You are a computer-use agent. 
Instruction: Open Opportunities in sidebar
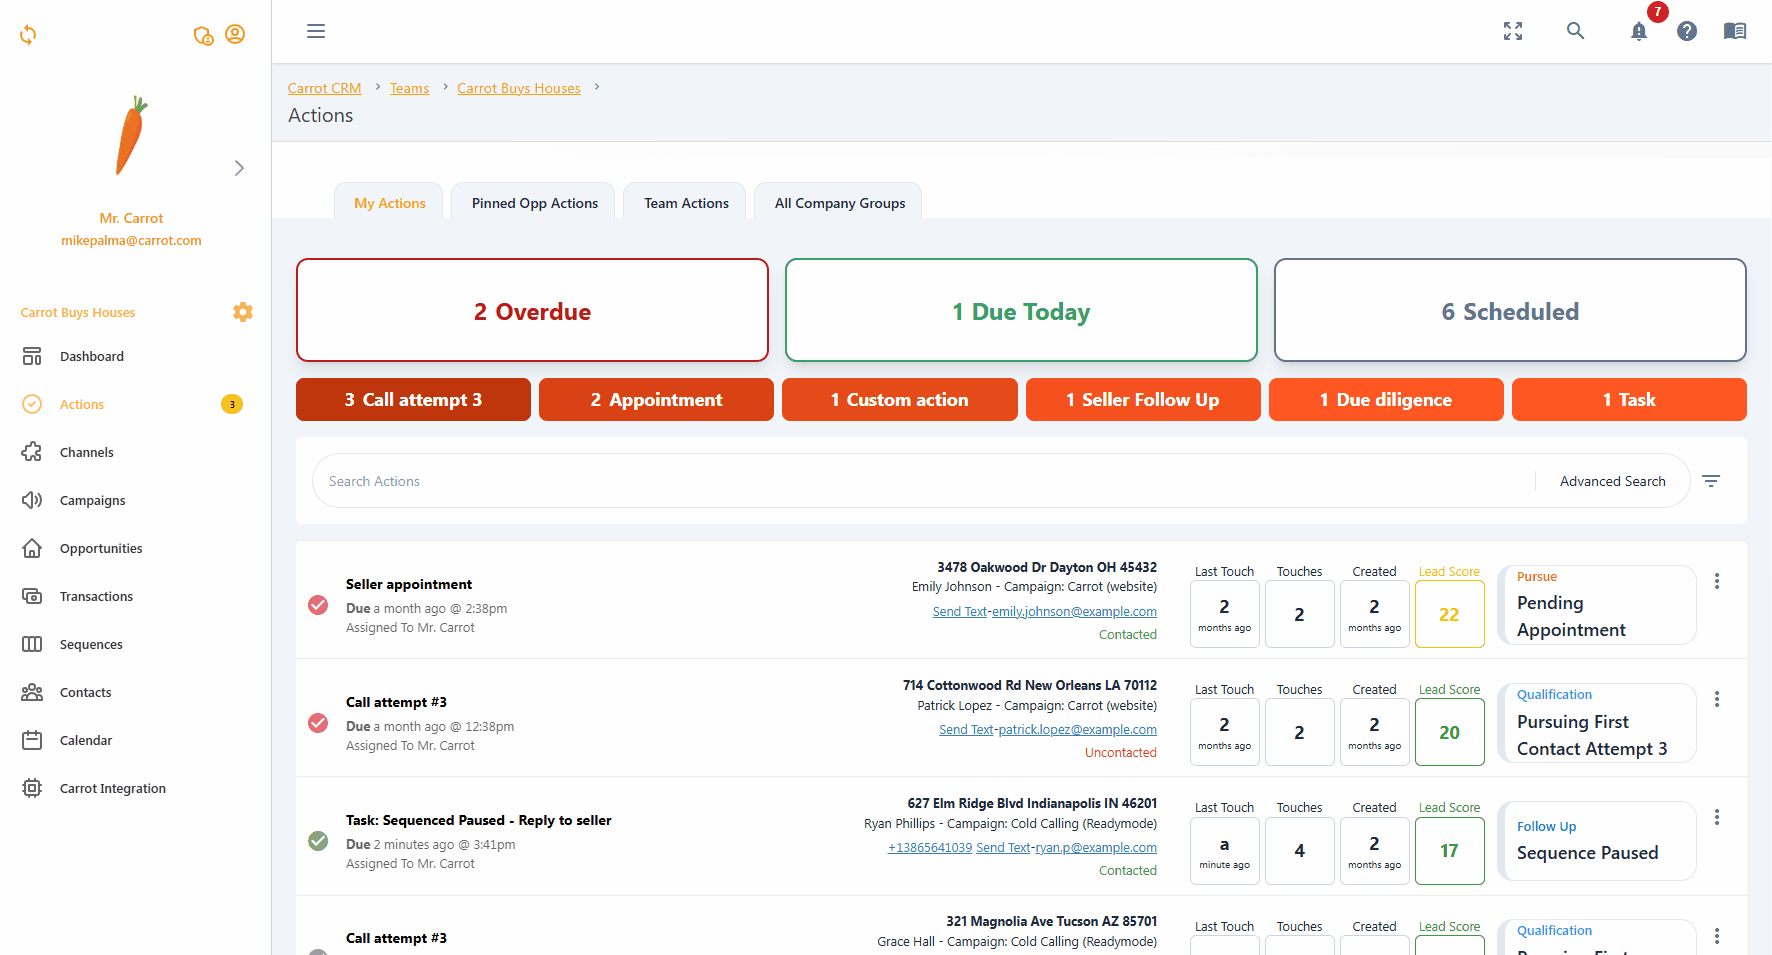tap(101, 548)
